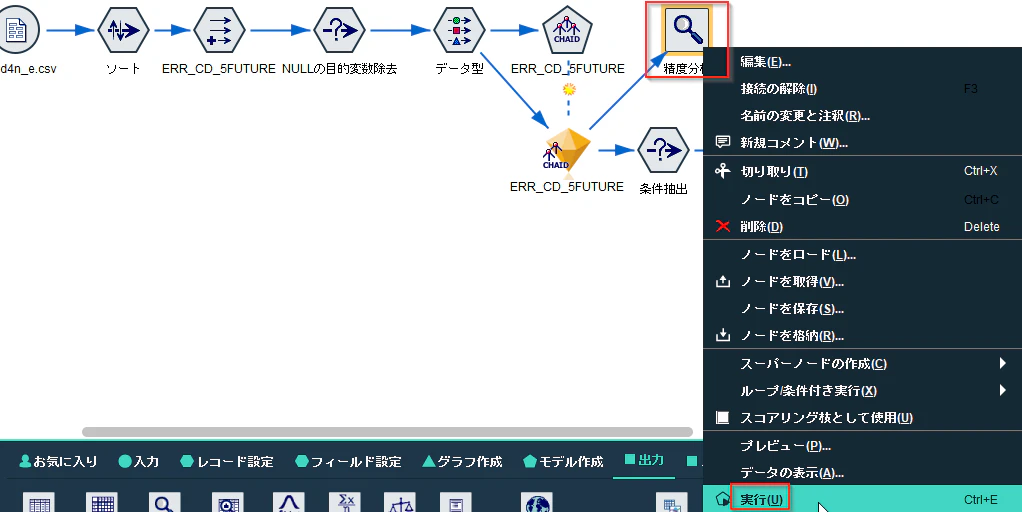Viewport: 1022px width, 512px height.
Task: Choose 接続の解除(I) from context menu
Action: [x=862, y=89]
